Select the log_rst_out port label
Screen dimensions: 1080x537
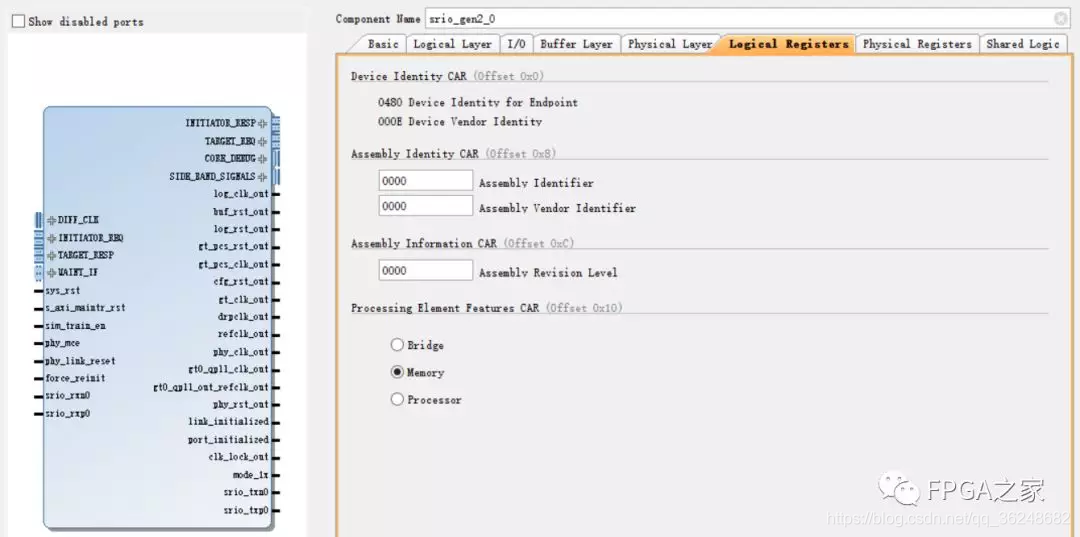tap(241, 229)
